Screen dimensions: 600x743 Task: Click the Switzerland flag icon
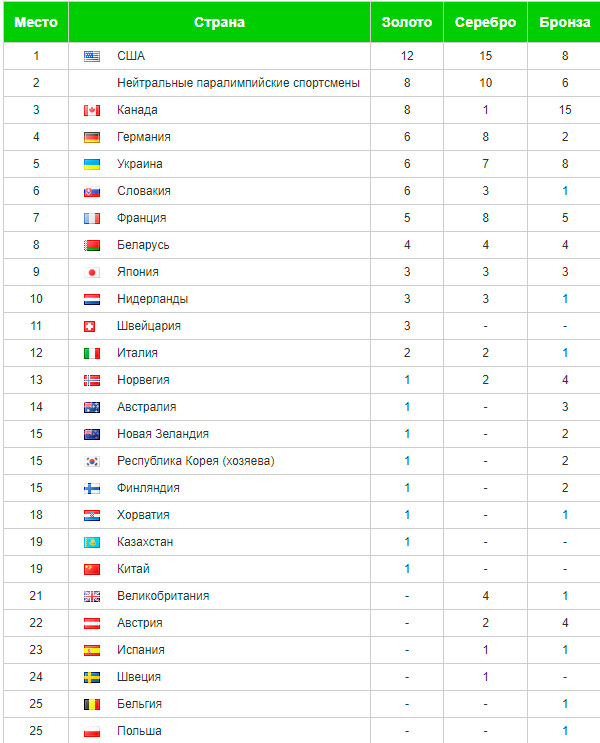tap(90, 326)
